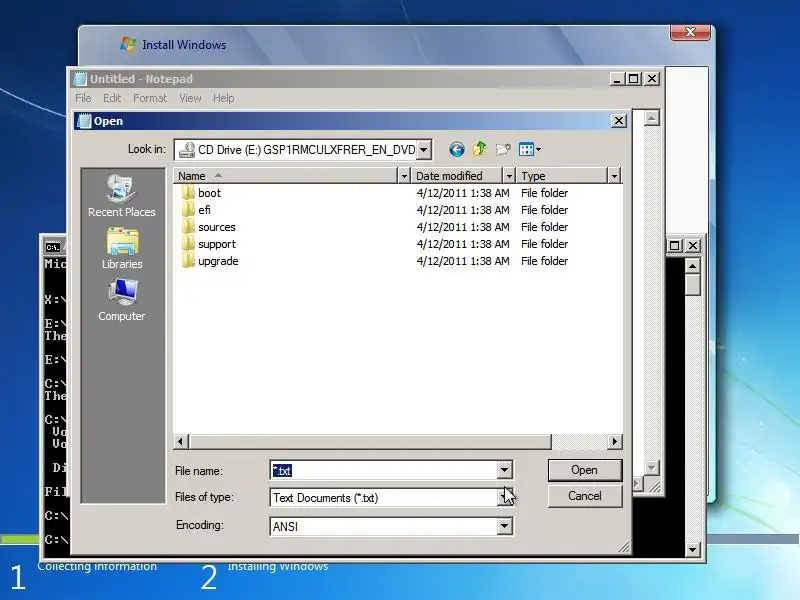Screen dimensions: 800x600
Task: Open Computer from the places bar
Action: point(122,300)
